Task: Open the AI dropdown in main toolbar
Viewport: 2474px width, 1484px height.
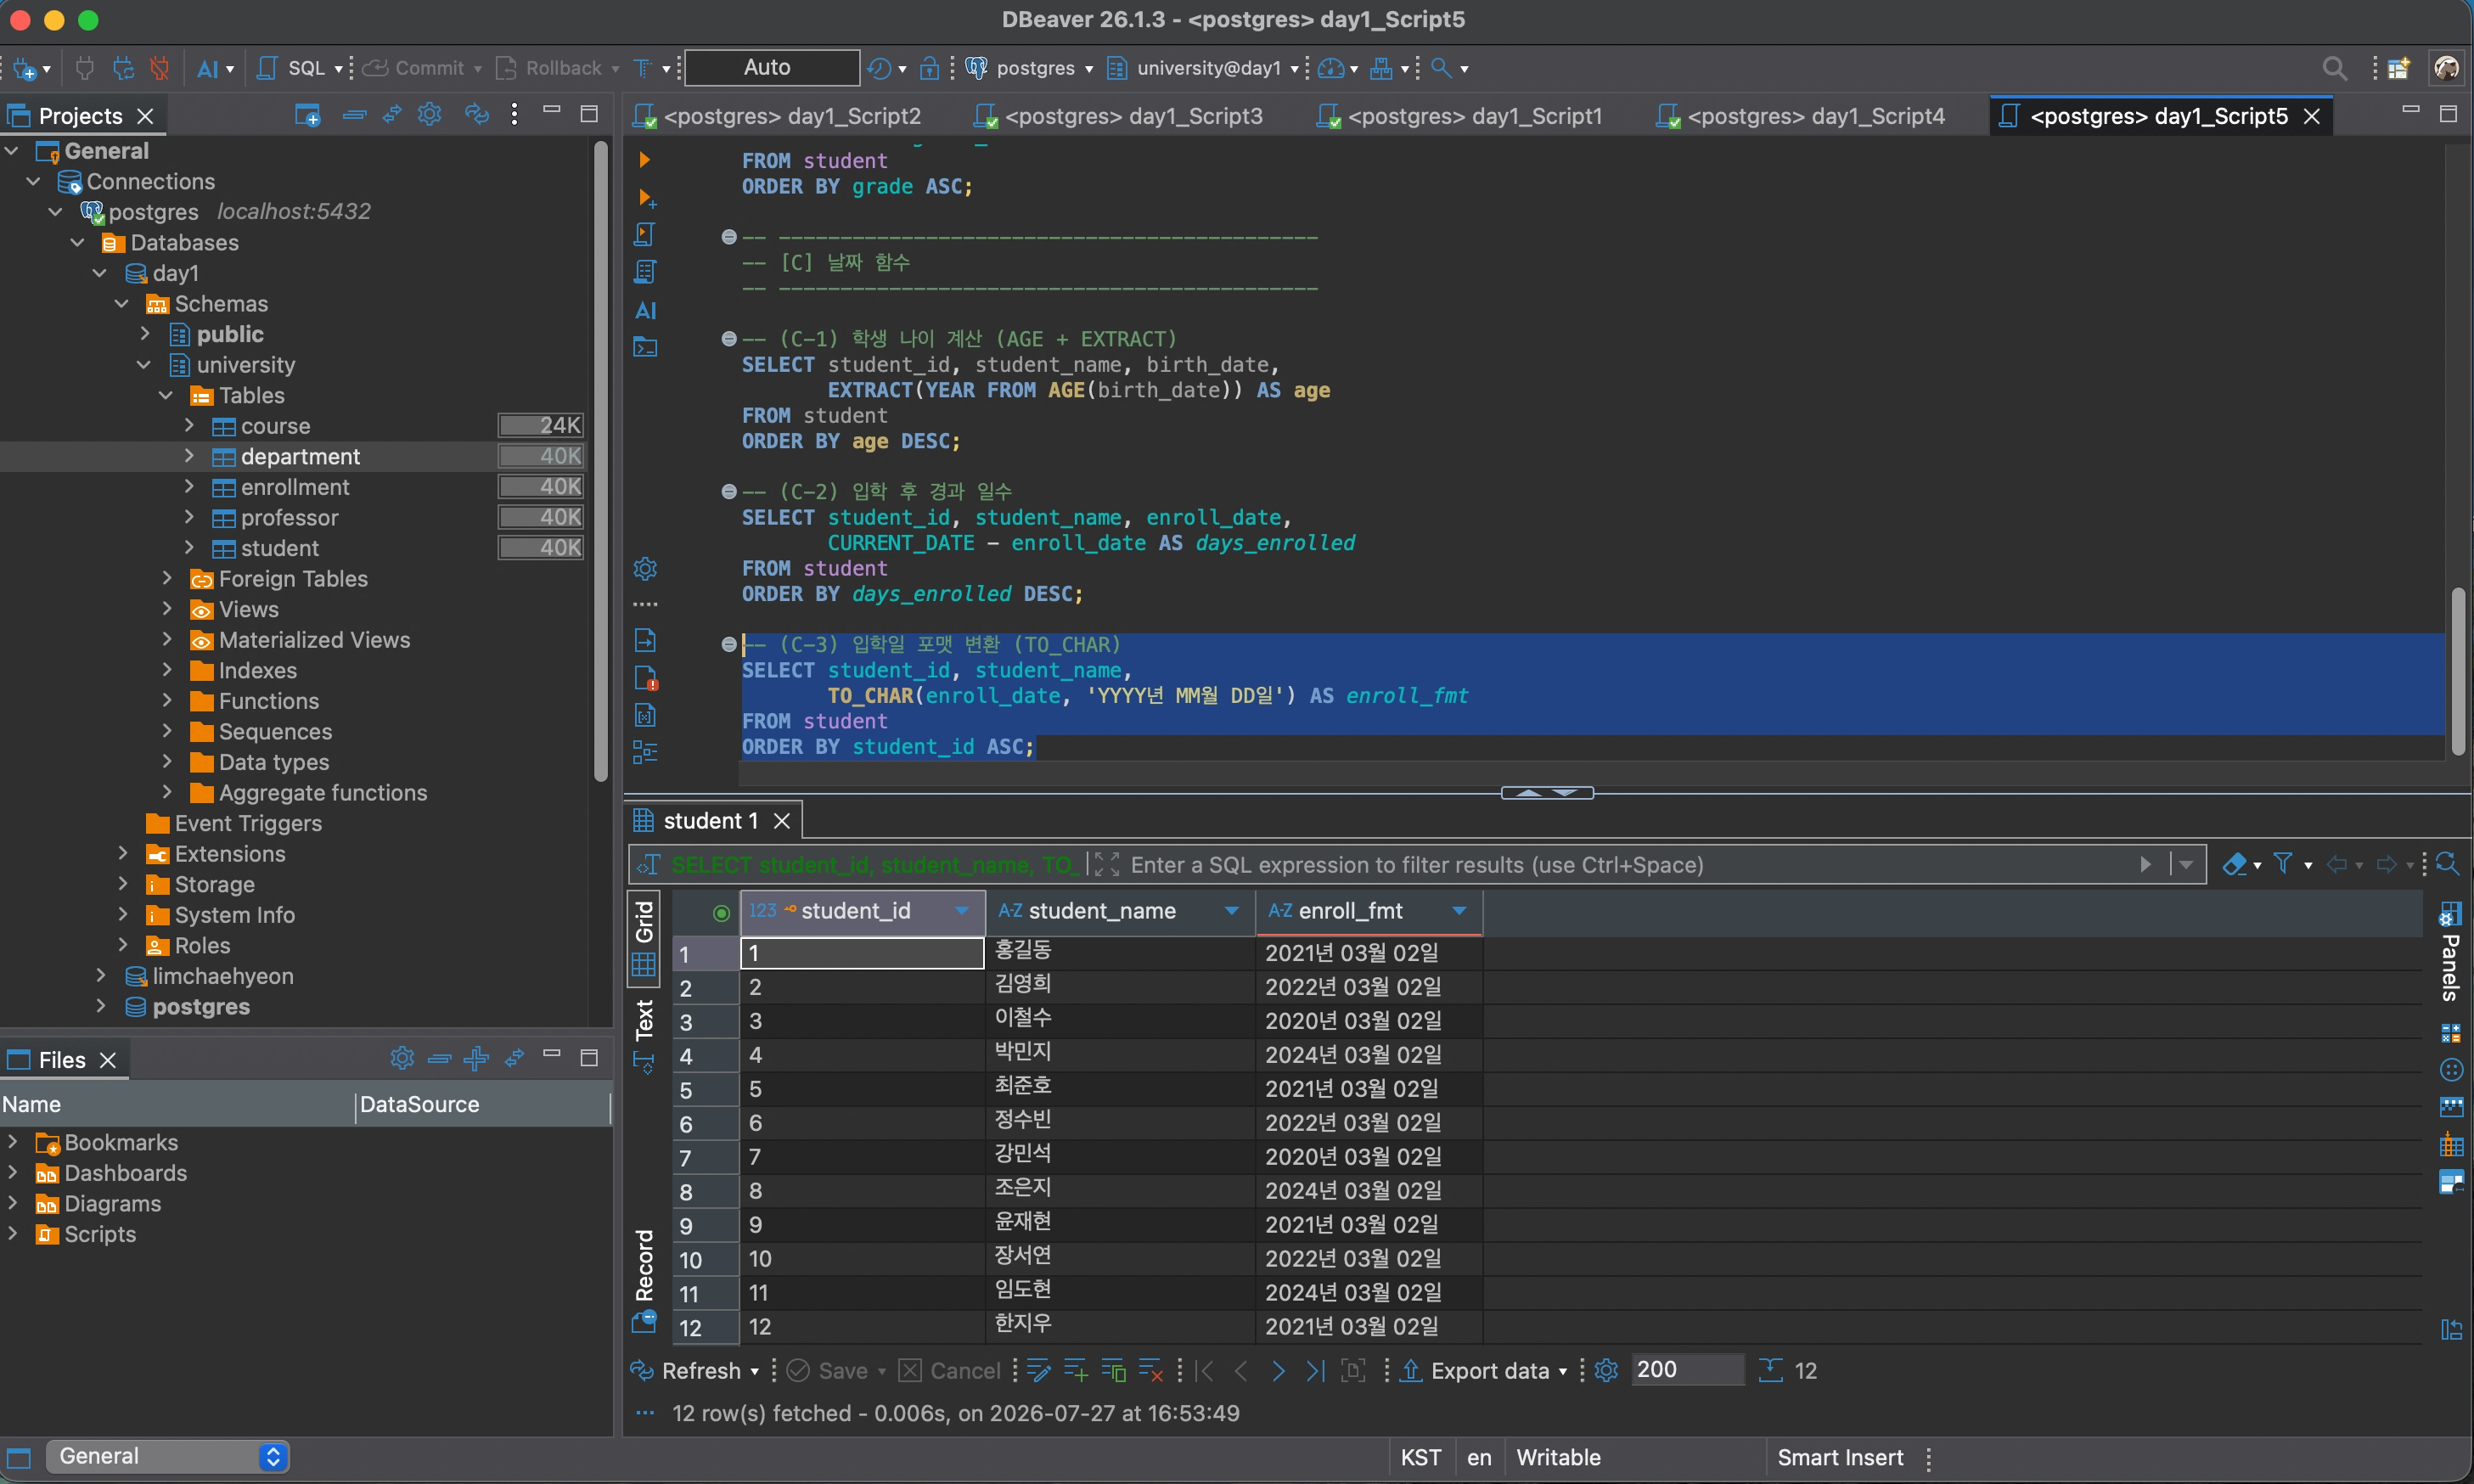Action: coord(214,68)
